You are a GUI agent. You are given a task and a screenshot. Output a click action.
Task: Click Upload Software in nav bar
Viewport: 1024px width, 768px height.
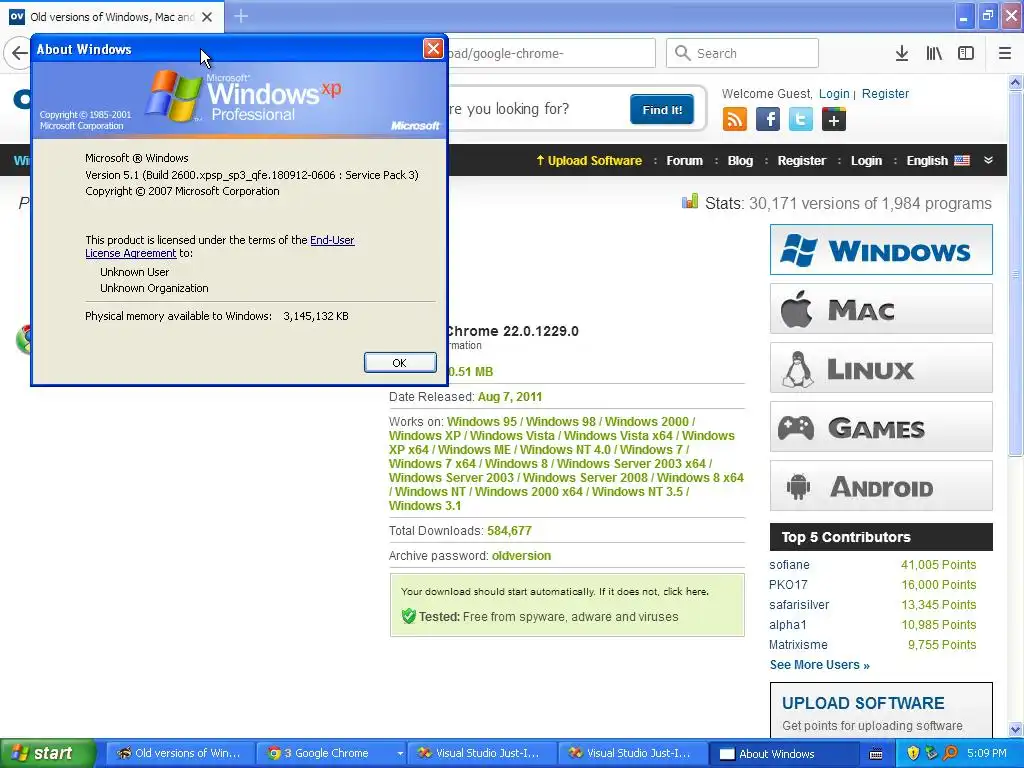(589, 161)
